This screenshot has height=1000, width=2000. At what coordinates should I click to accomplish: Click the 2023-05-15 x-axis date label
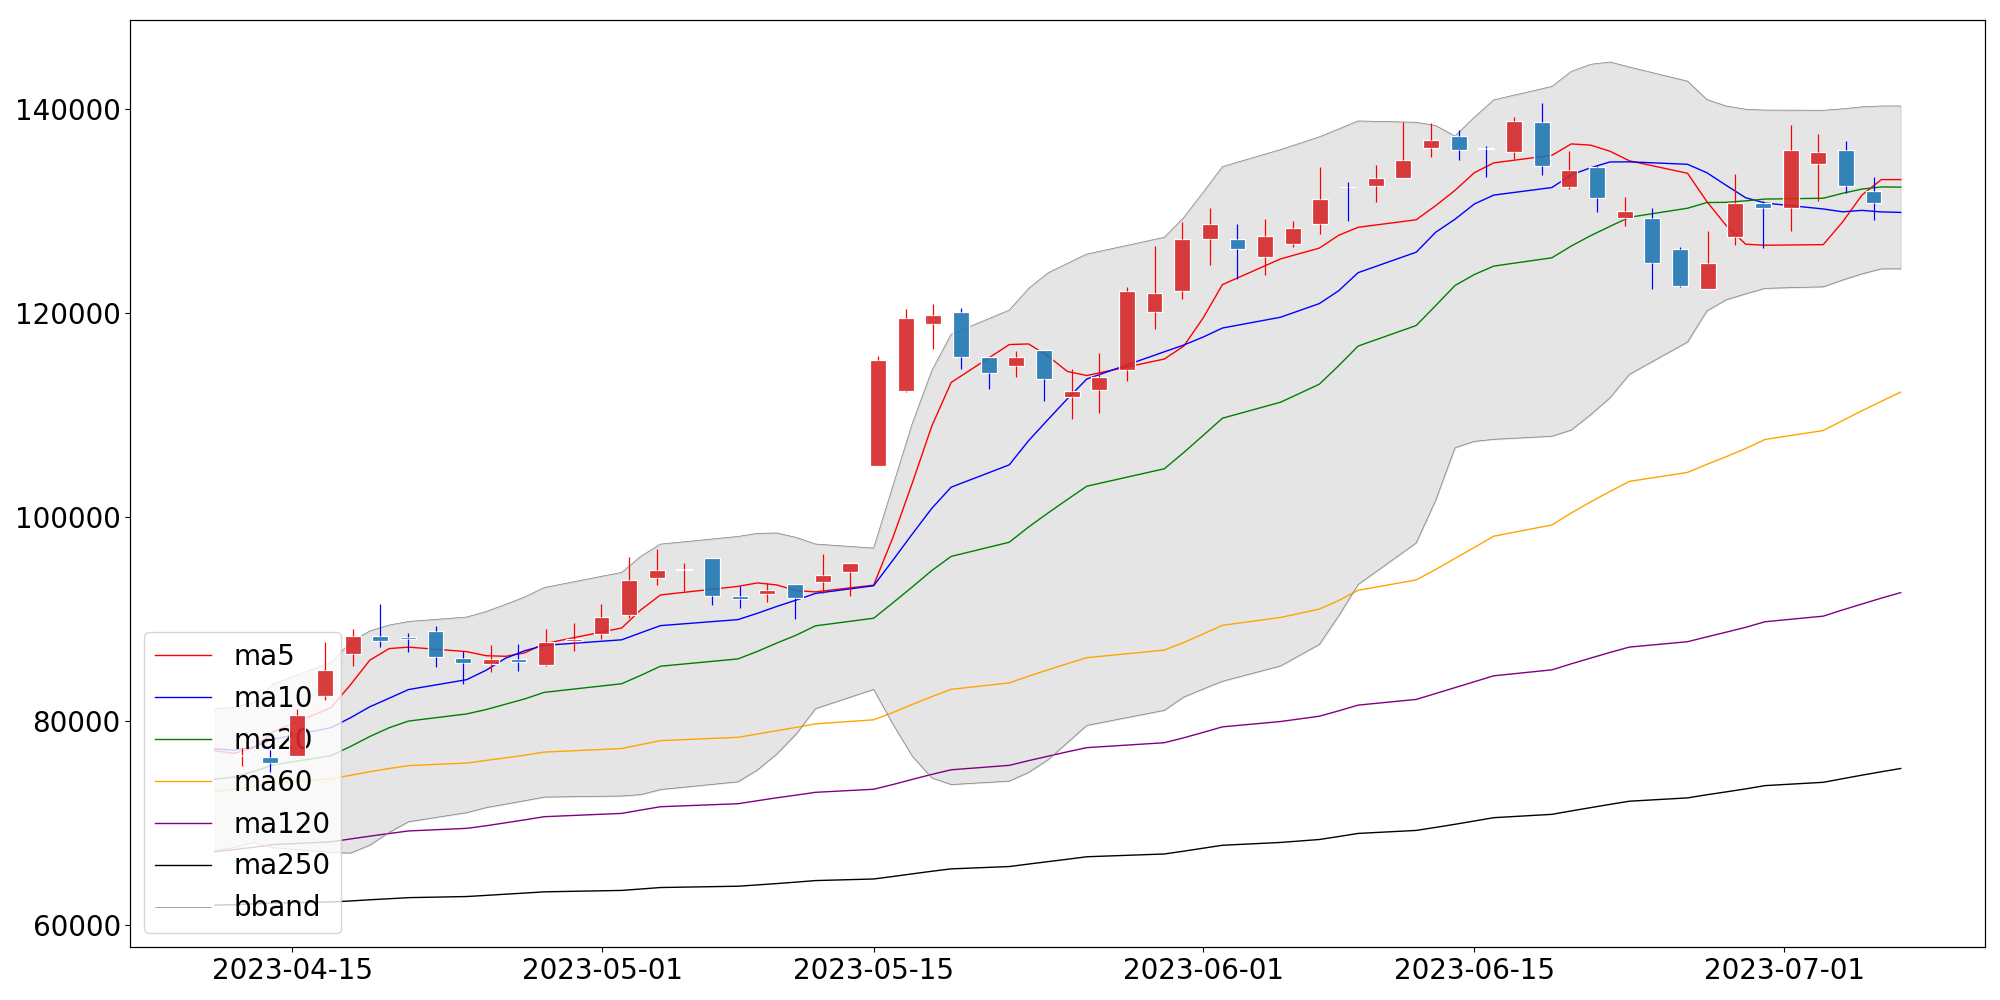click(x=873, y=970)
